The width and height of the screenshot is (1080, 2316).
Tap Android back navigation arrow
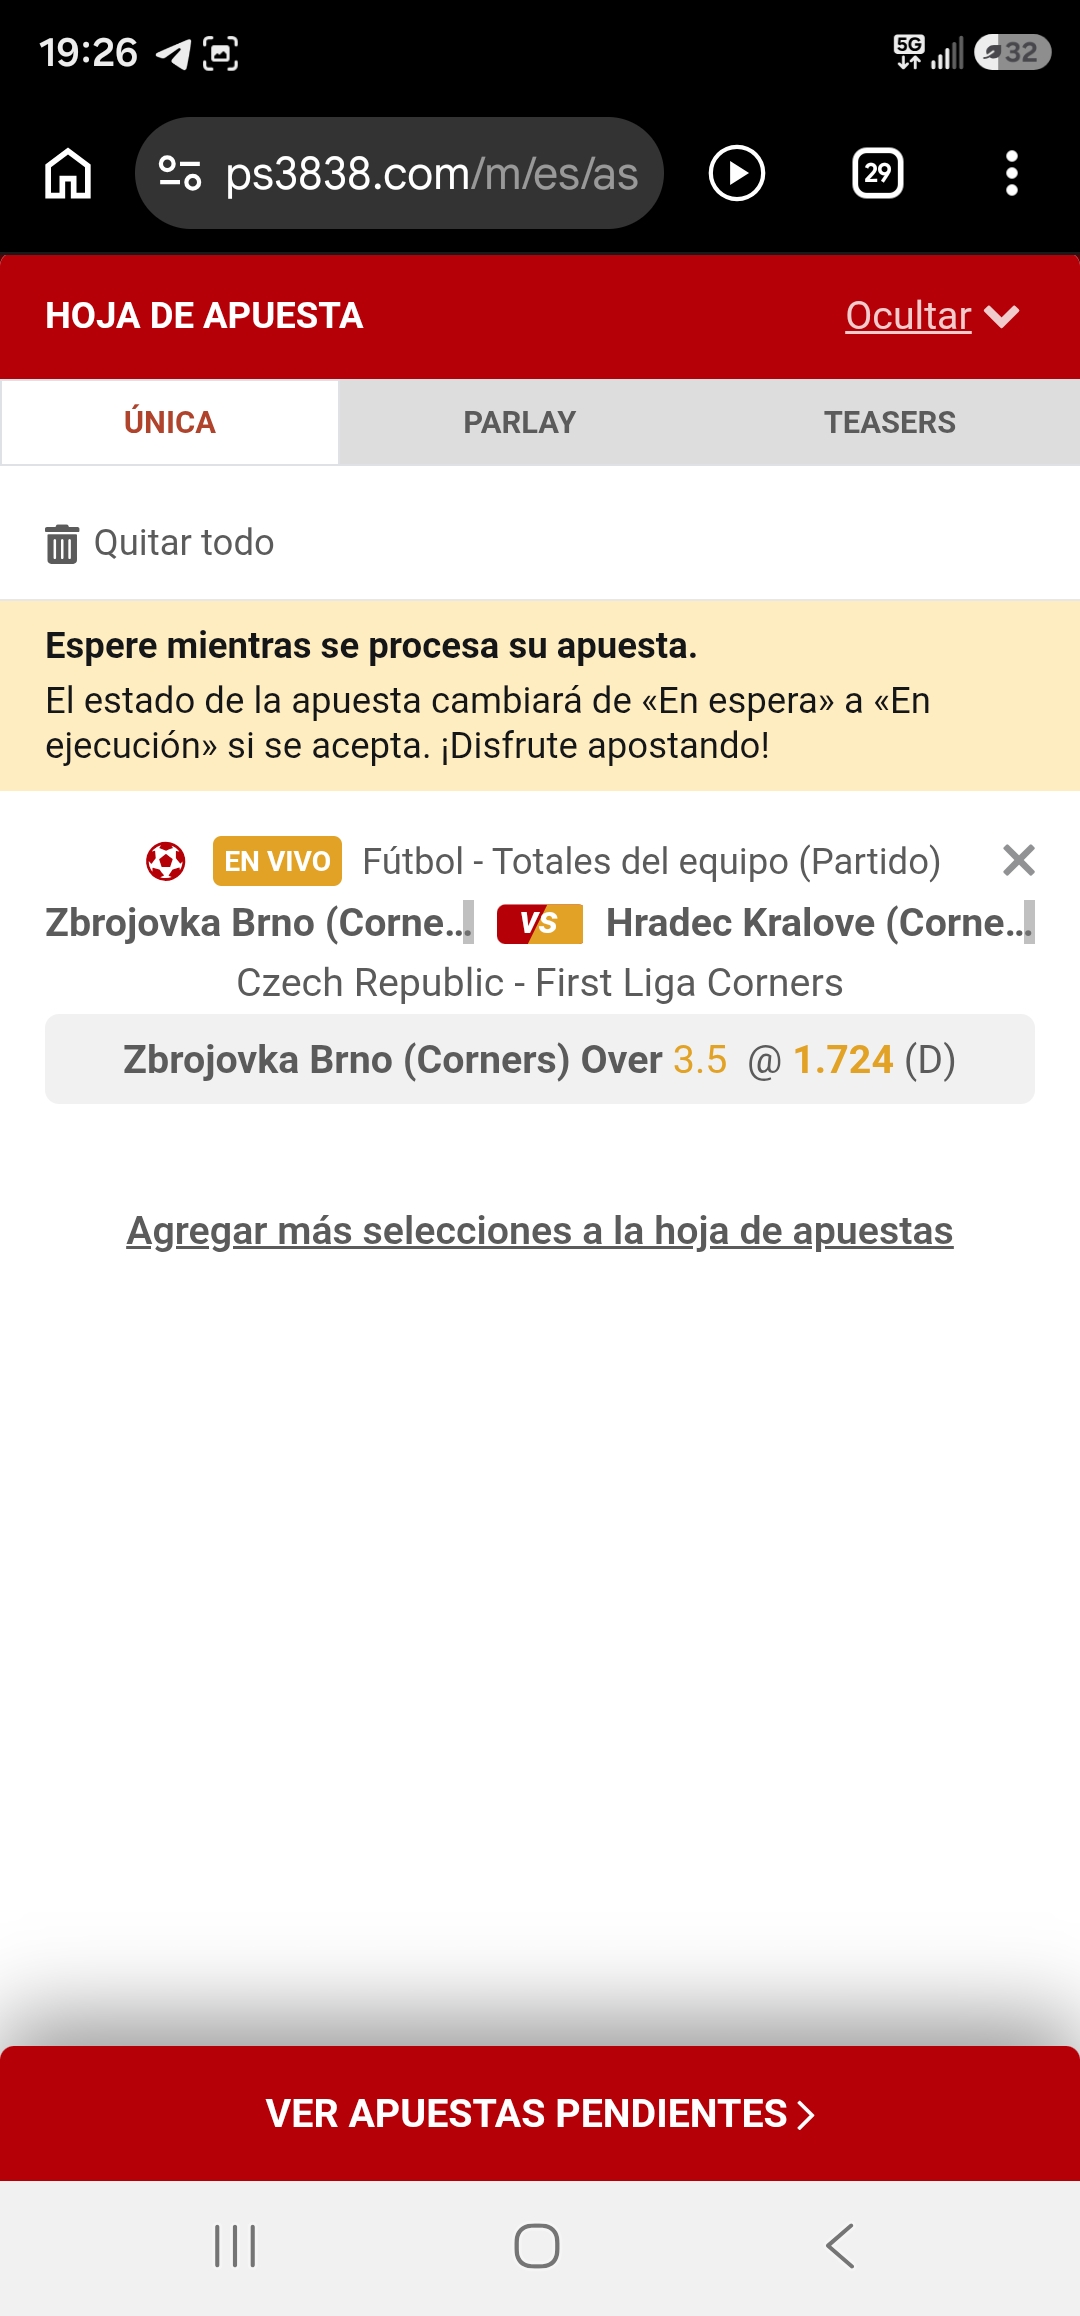coord(840,2246)
